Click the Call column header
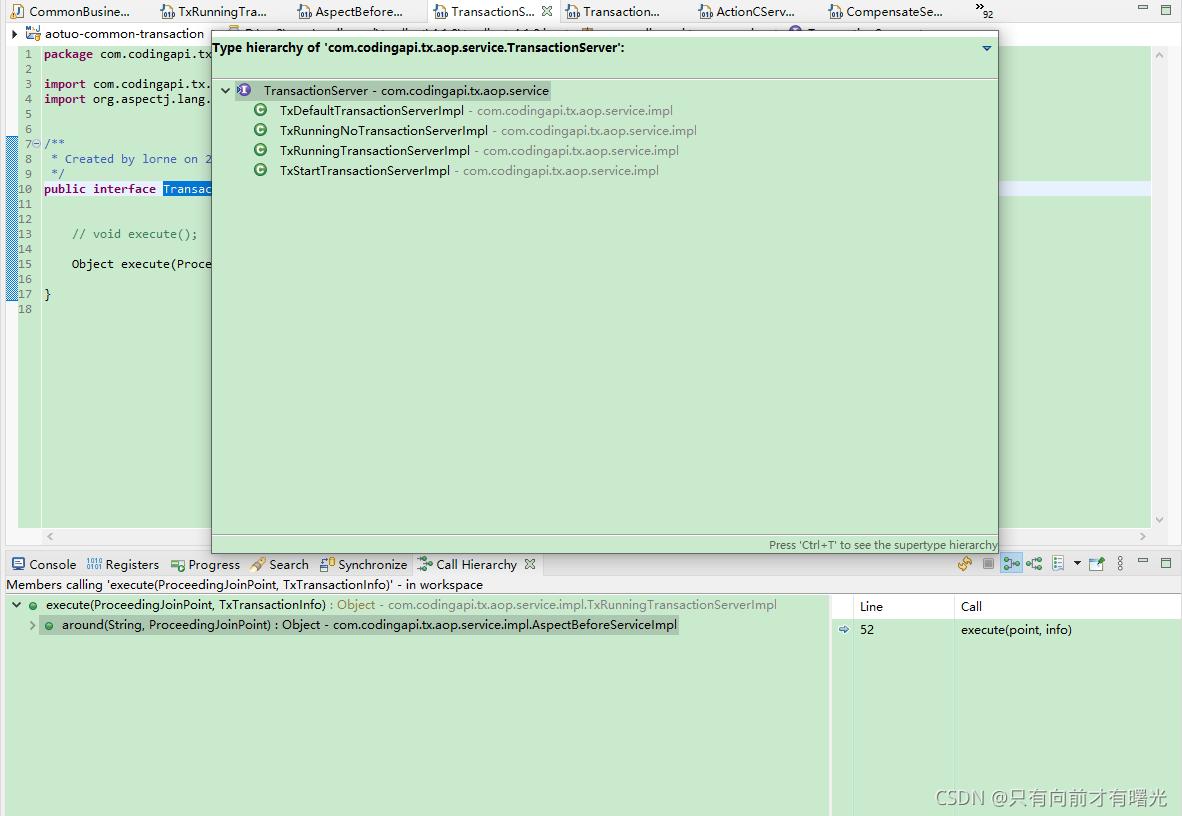This screenshot has width=1182, height=816. (x=1067, y=606)
